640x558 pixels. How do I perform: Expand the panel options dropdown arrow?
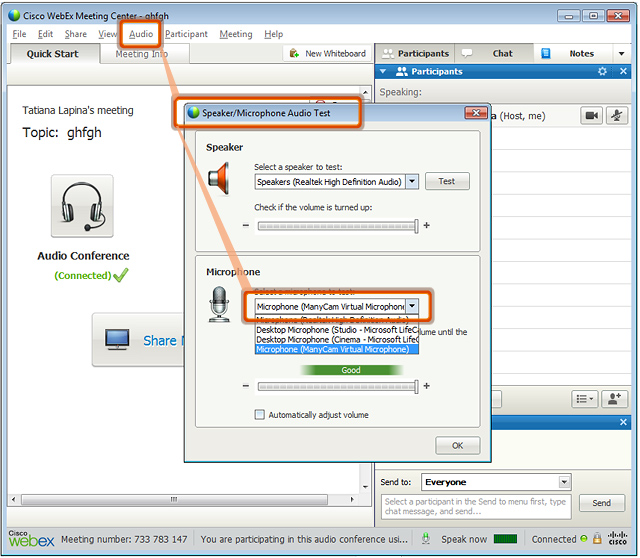tap(622, 53)
